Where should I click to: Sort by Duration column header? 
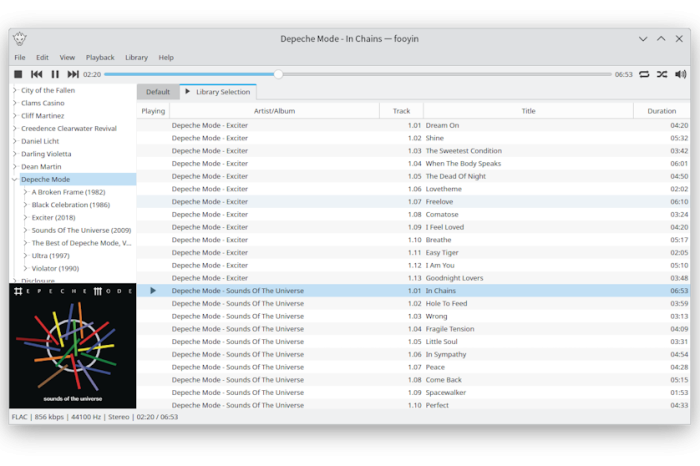pos(662,111)
